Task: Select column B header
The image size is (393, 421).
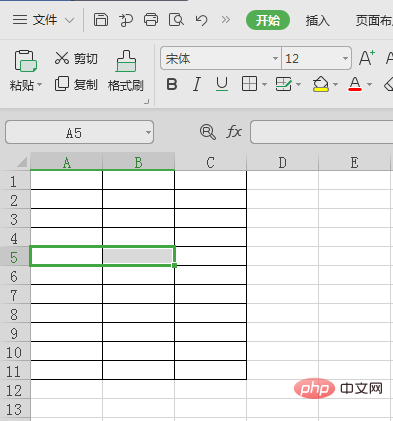Action: point(138,162)
